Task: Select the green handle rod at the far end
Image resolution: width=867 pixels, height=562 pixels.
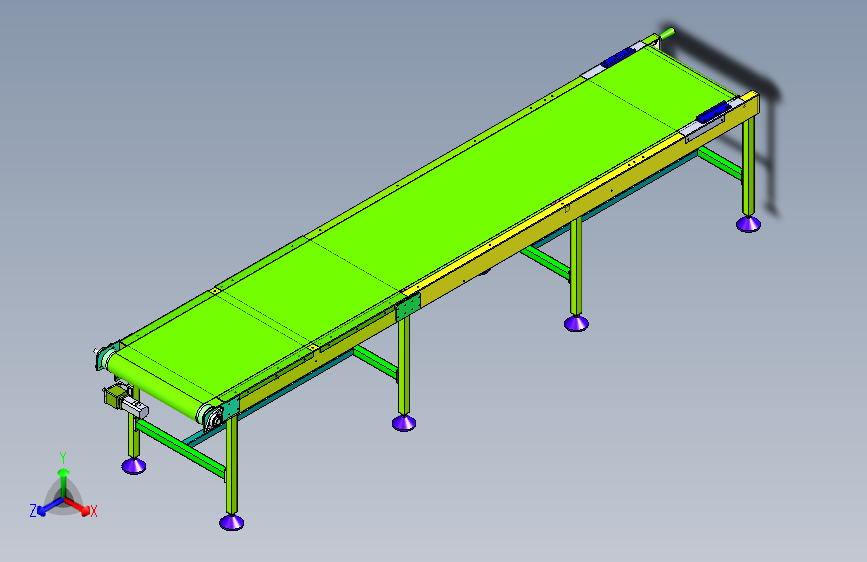Action: [667, 33]
